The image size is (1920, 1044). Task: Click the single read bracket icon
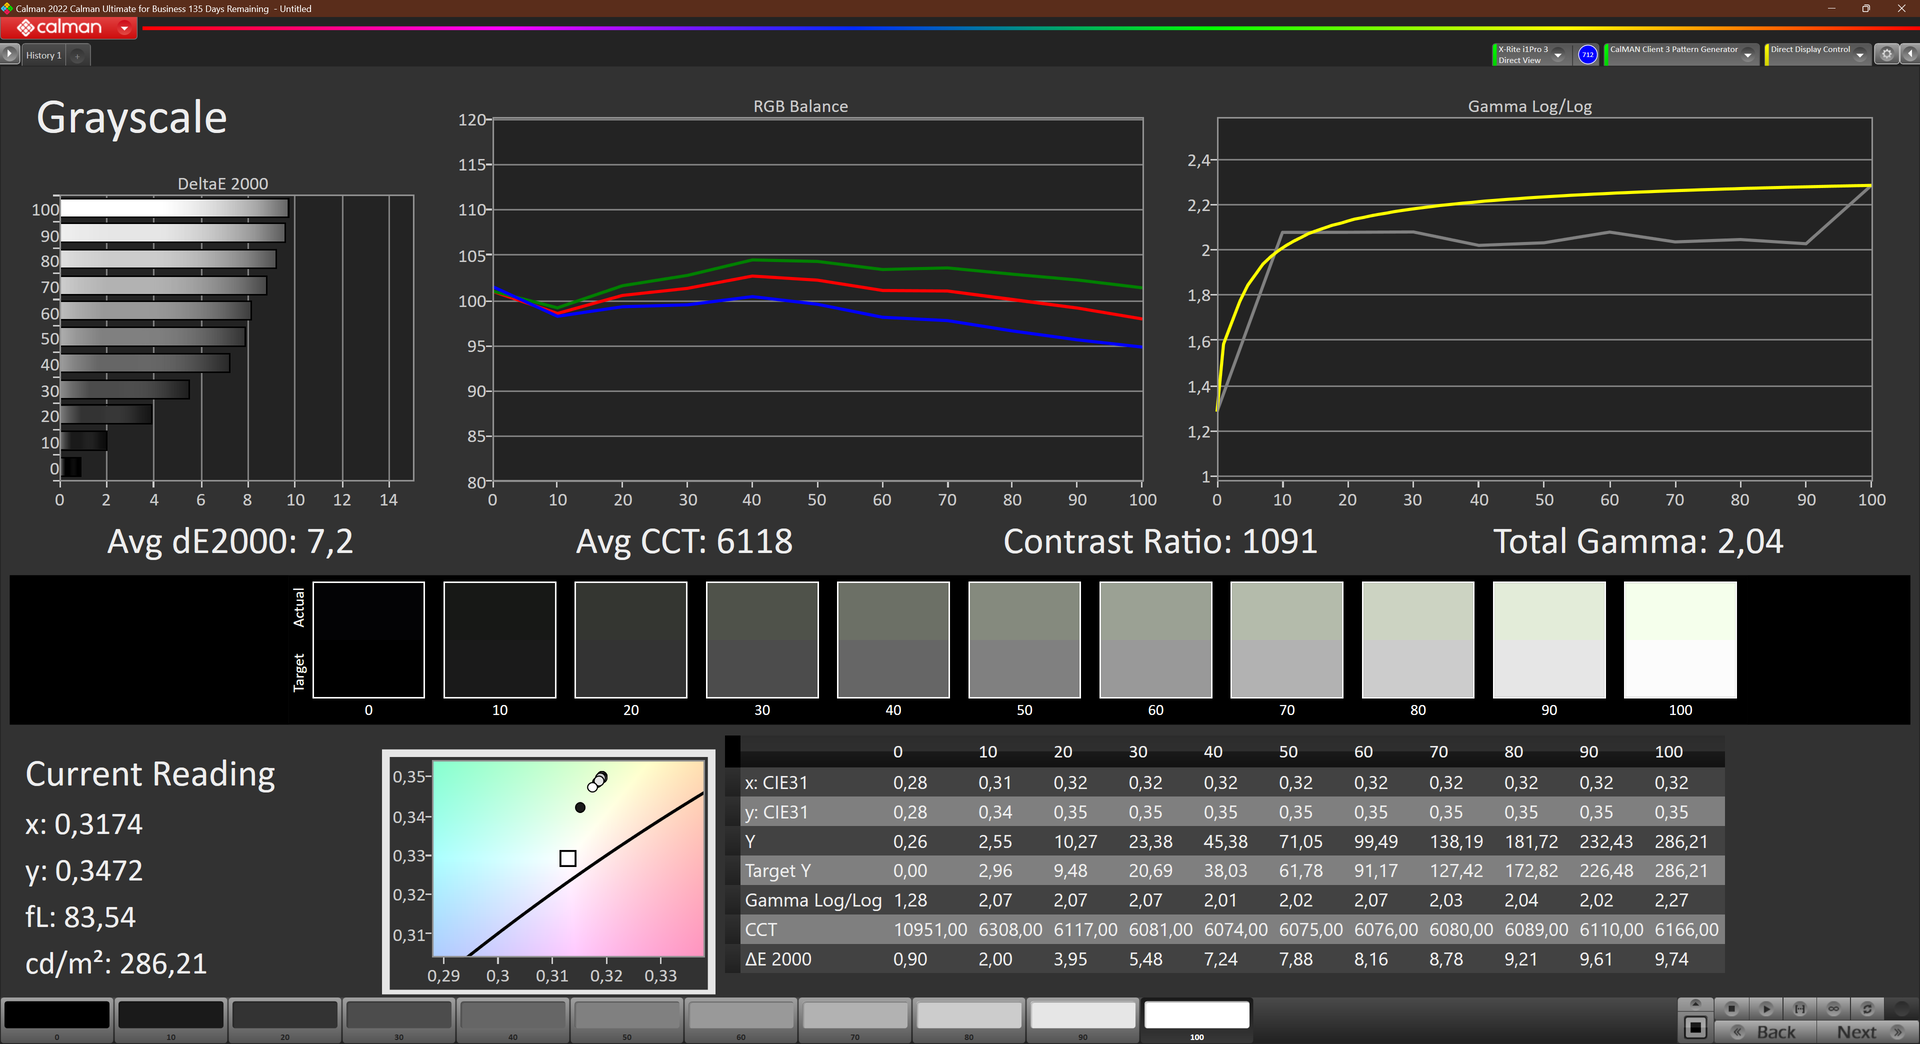tap(1800, 1008)
